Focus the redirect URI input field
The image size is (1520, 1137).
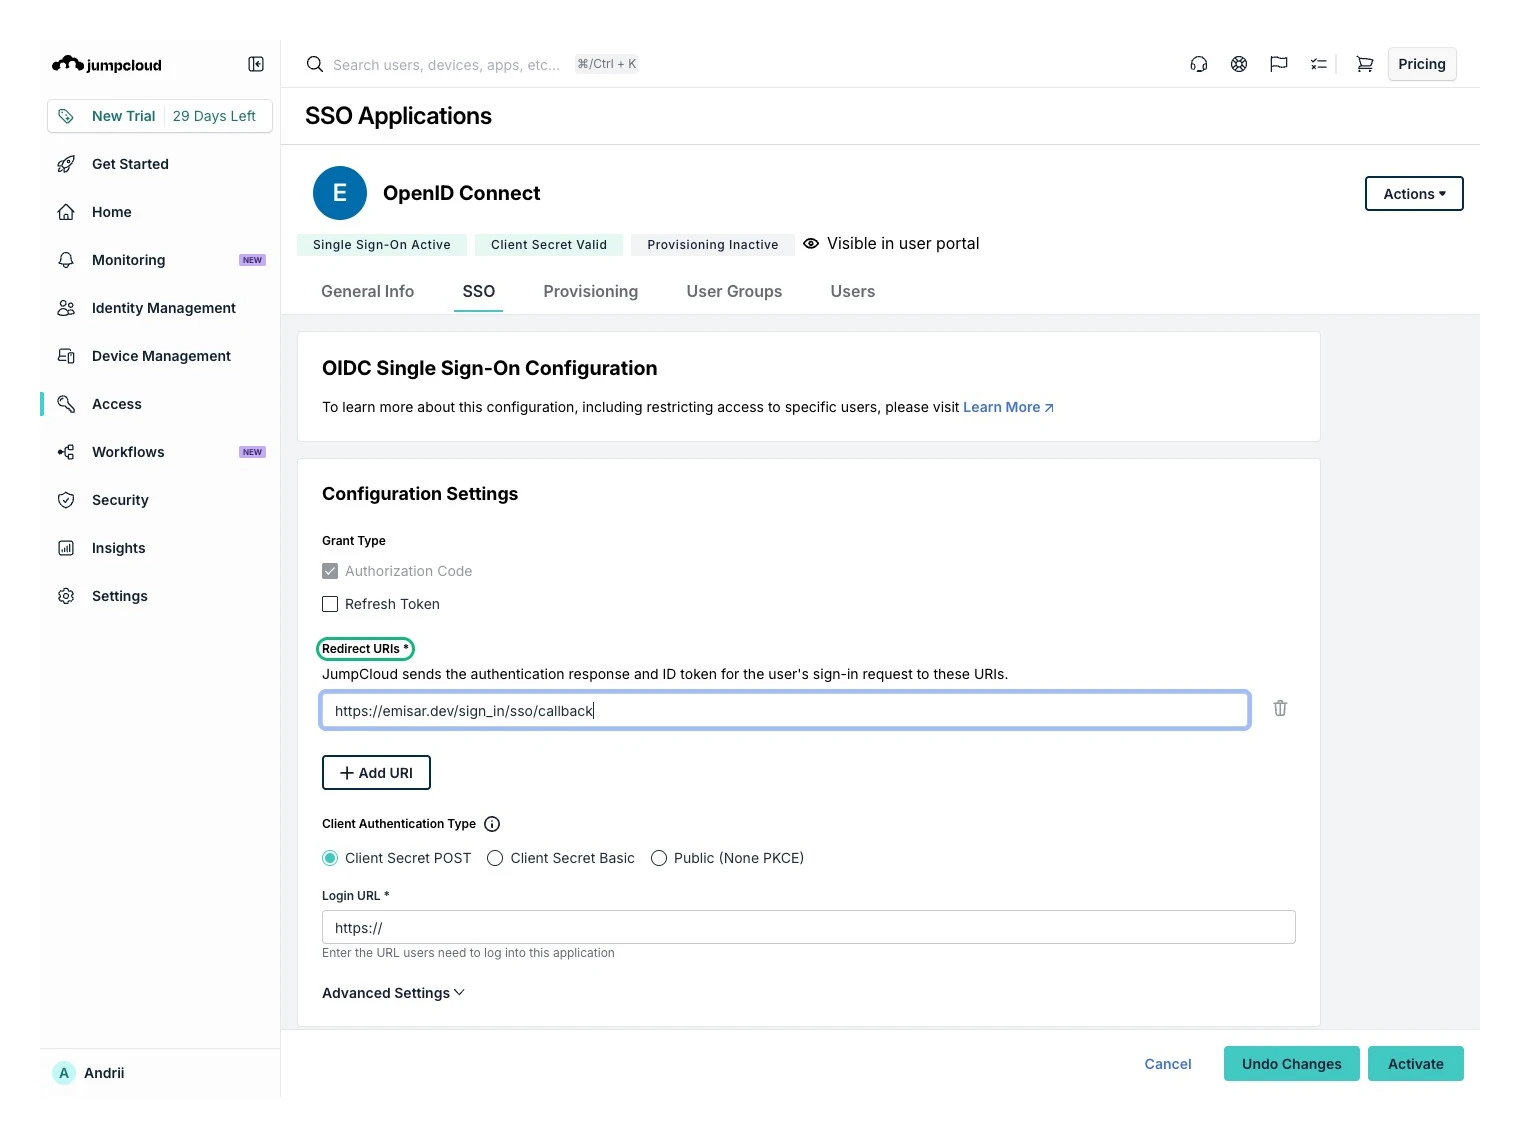click(785, 710)
